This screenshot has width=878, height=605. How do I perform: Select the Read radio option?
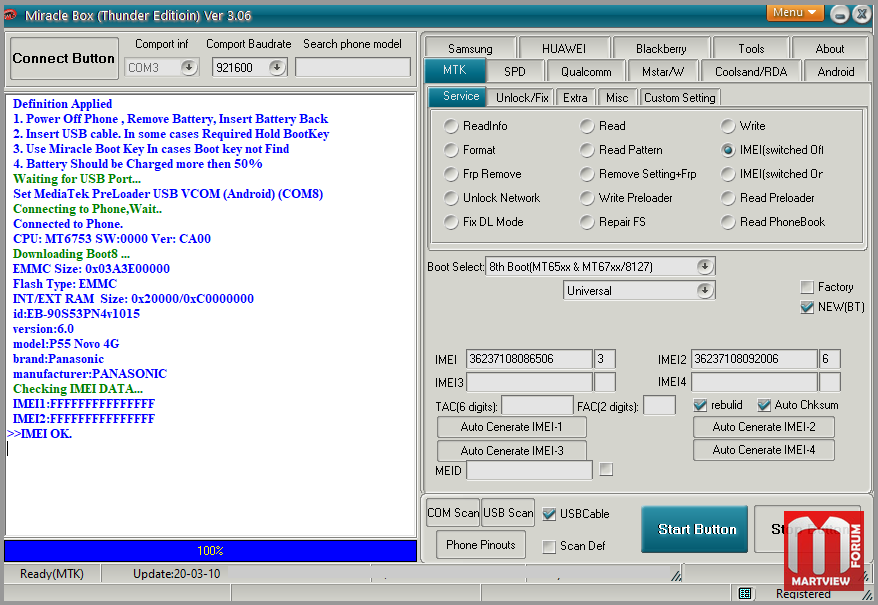coord(587,126)
